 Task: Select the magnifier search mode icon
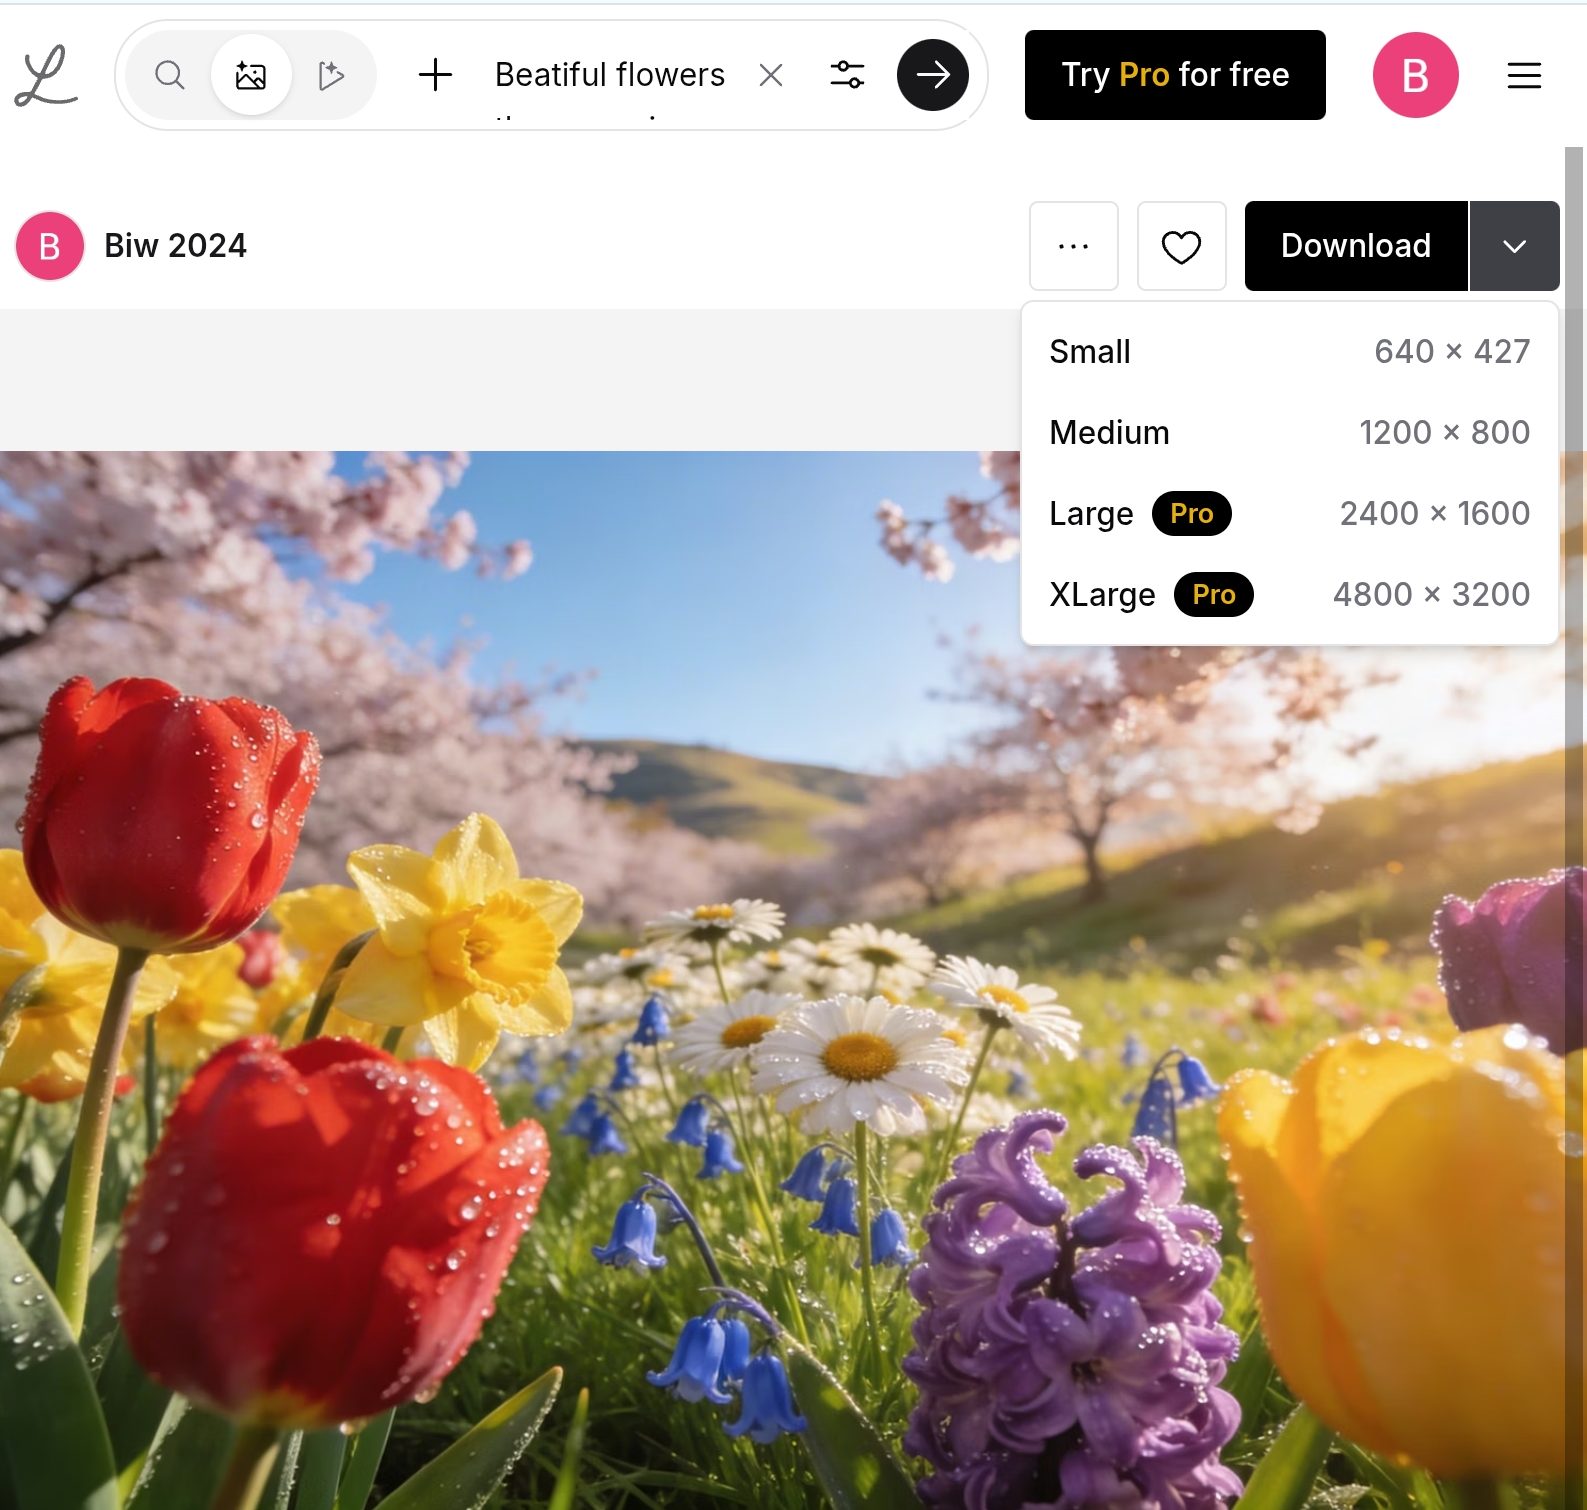[170, 75]
